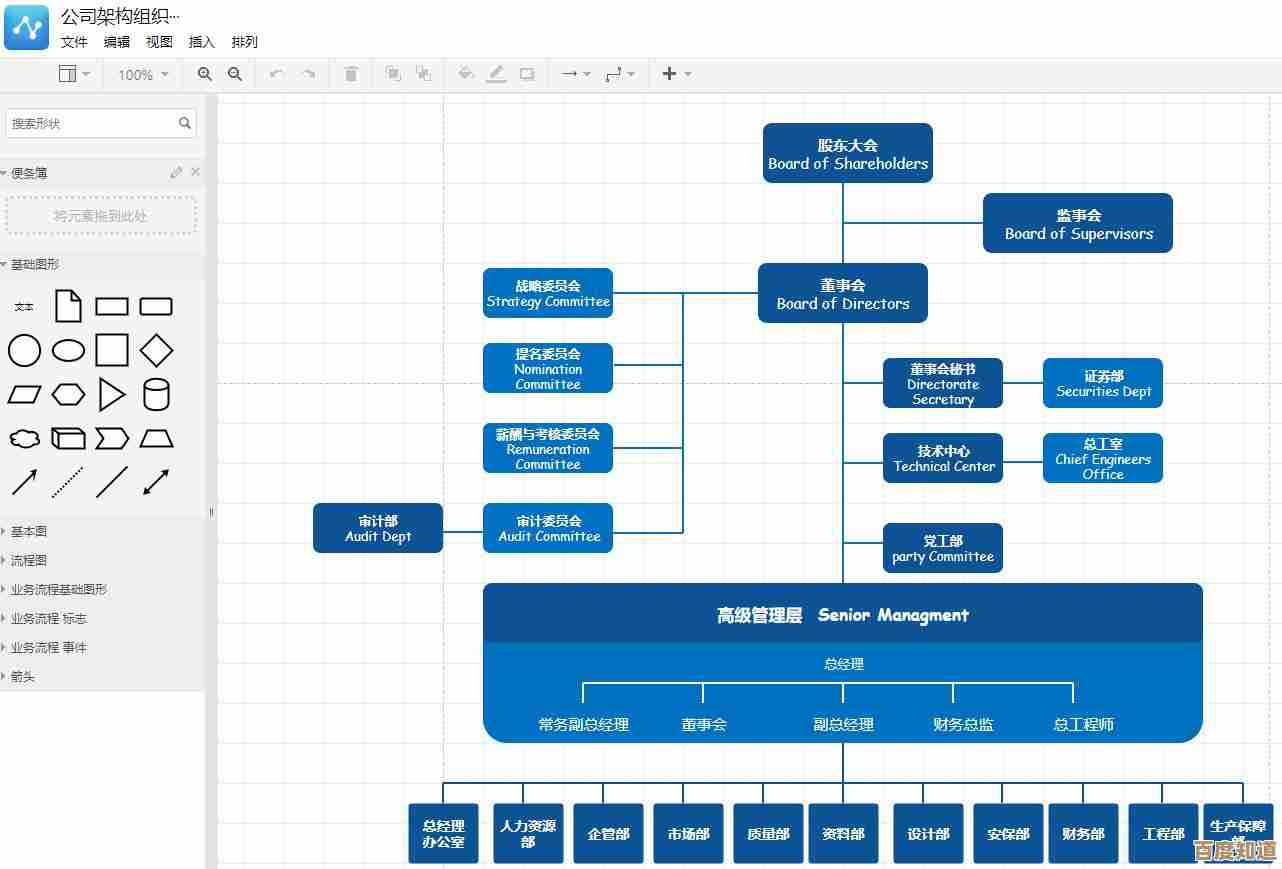Image resolution: width=1282 pixels, height=869 pixels.
Task: Open the connection arrow style dropdown
Action: 575,74
